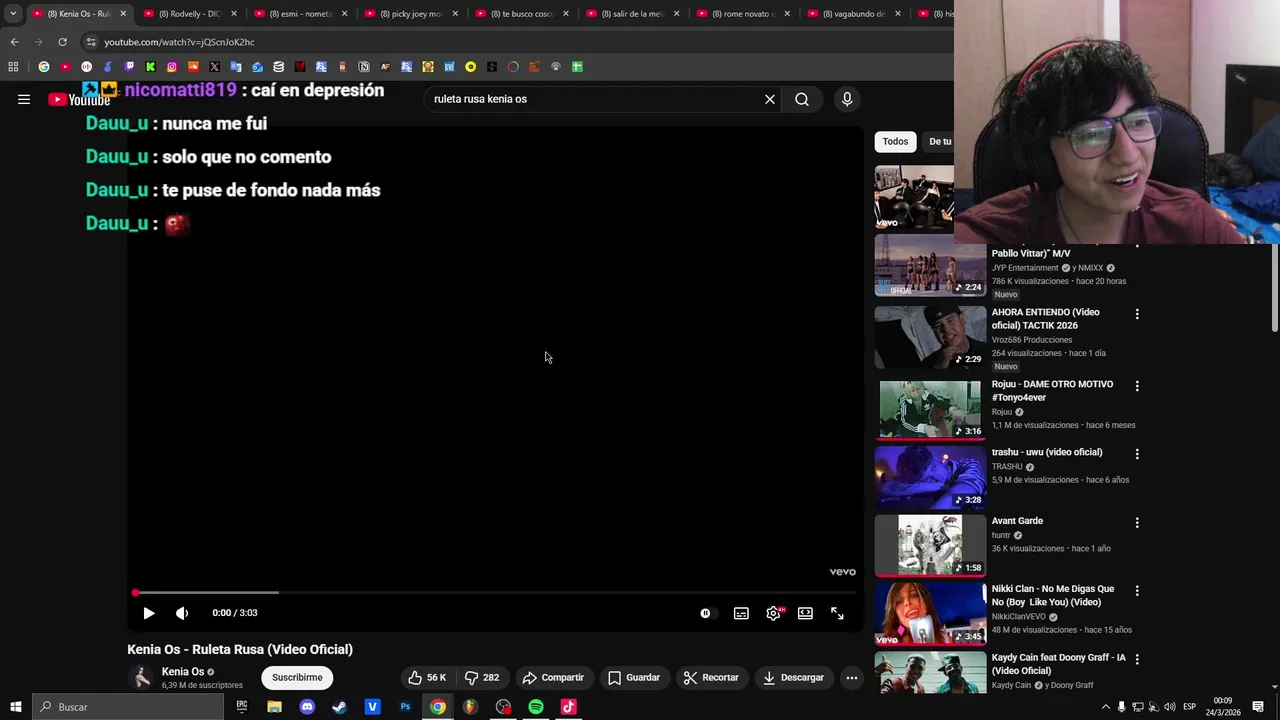Viewport: 1280px width, 720px height.
Task: Open the Instagram bookmark icon
Action: (x=172, y=67)
